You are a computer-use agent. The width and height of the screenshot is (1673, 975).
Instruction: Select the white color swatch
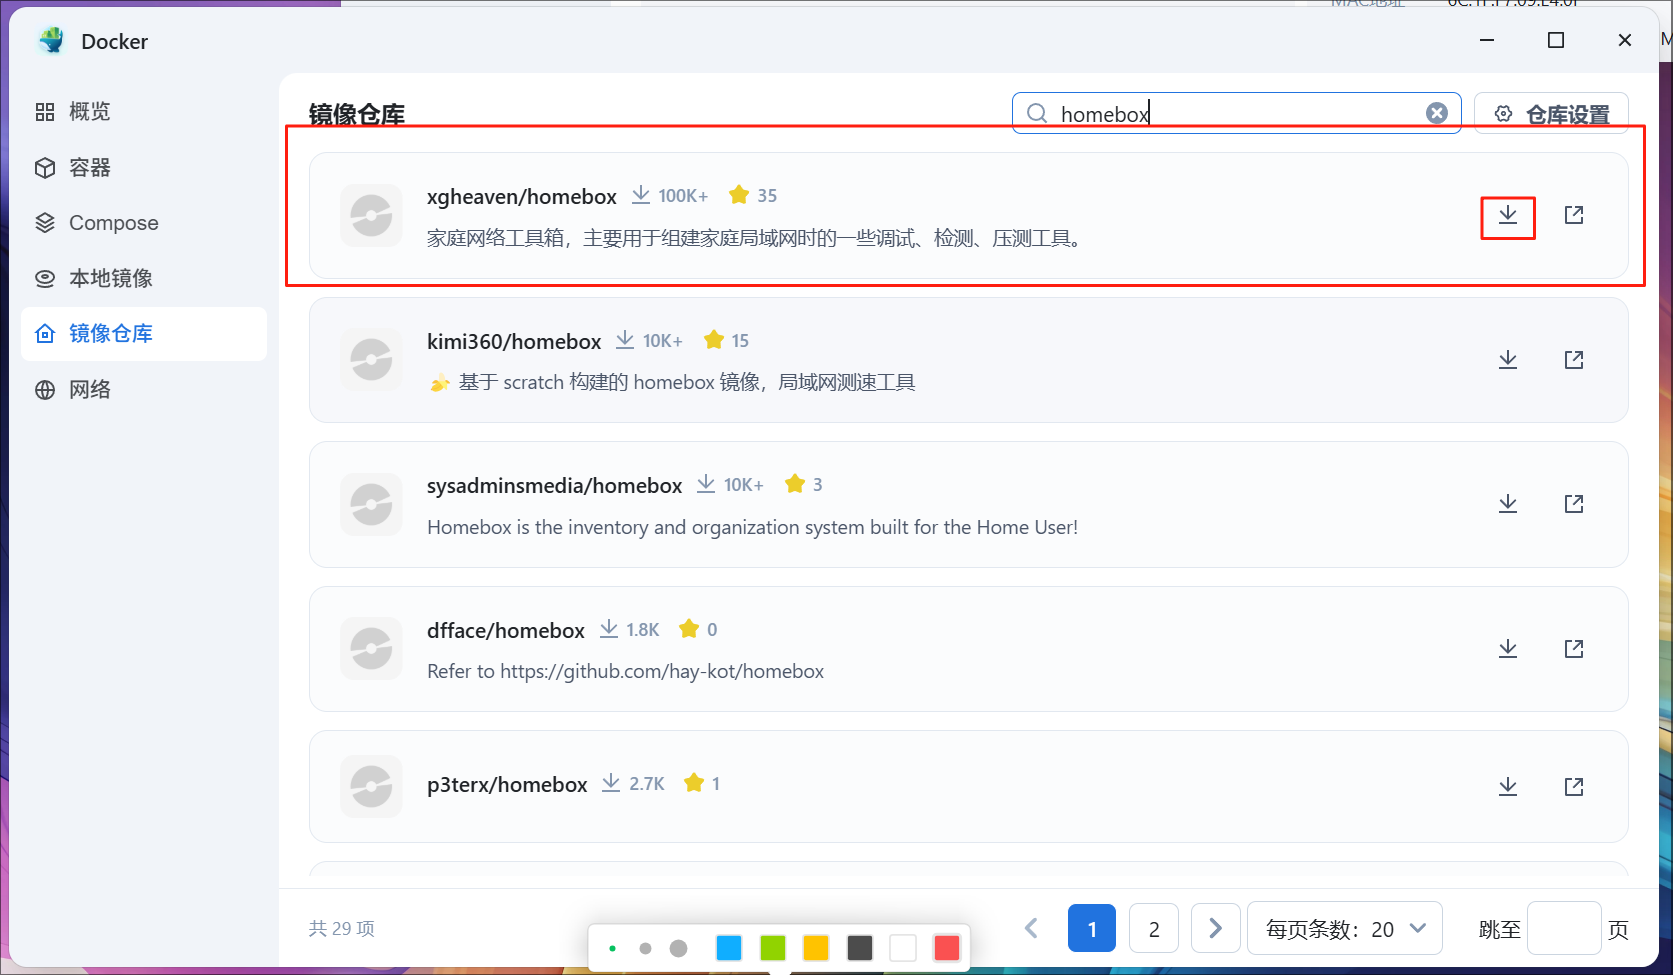pyautogui.click(x=903, y=948)
